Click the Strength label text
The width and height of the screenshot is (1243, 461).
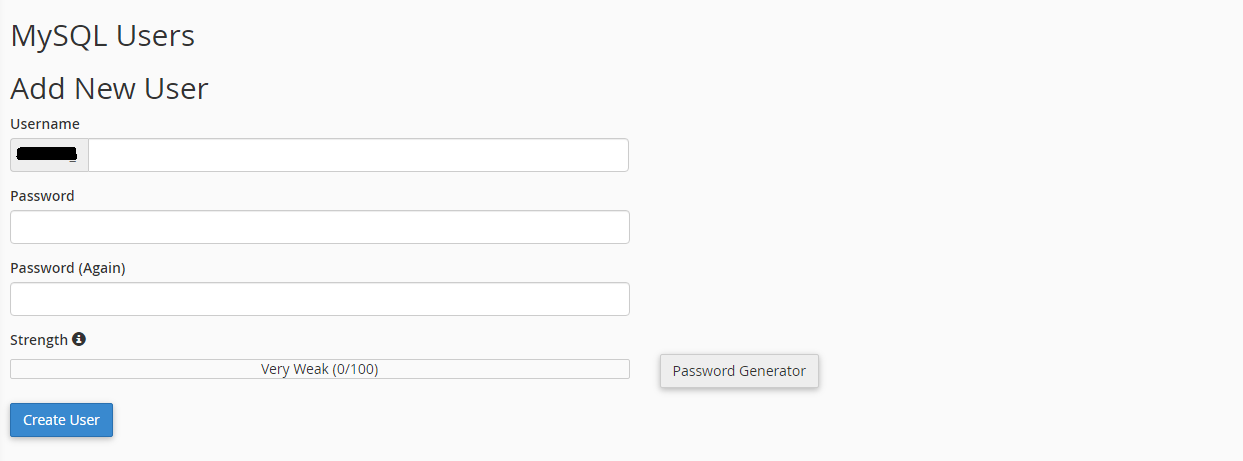click(x=39, y=340)
